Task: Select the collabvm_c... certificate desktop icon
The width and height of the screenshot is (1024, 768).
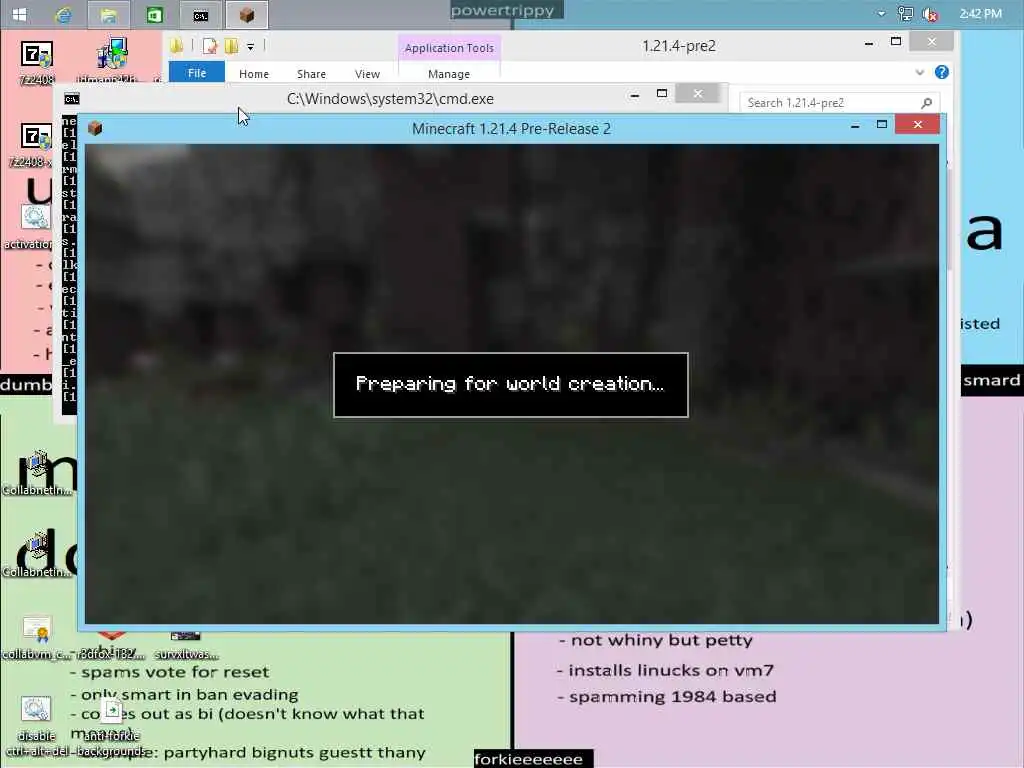Action: [37, 637]
